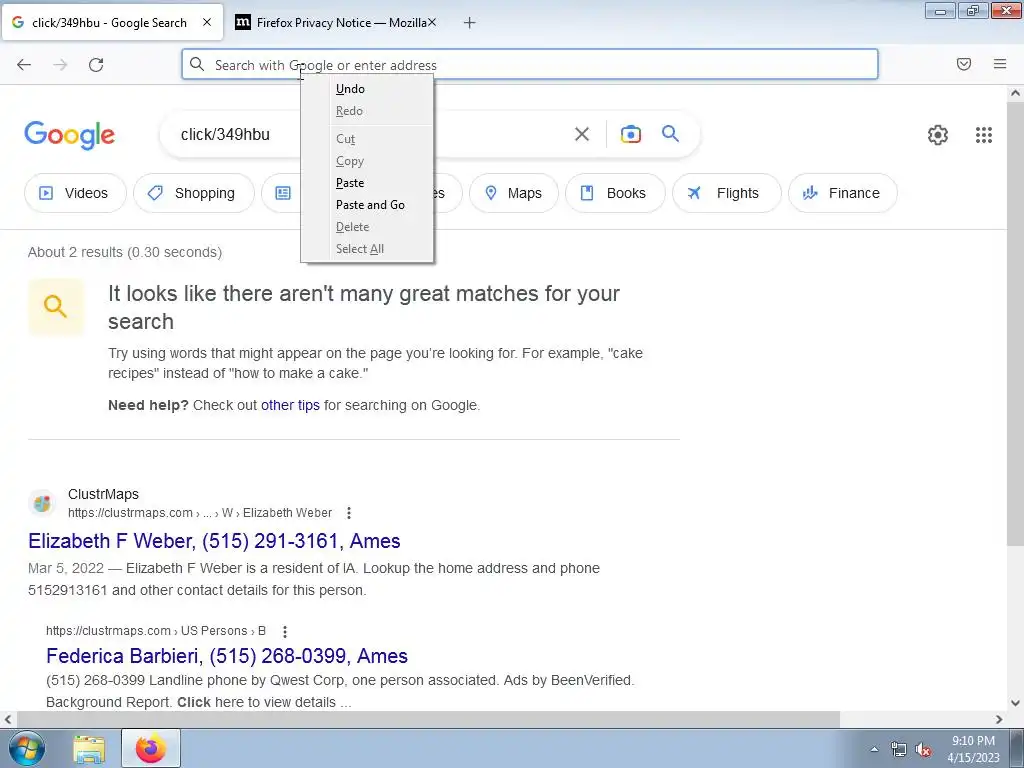Image resolution: width=1024 pixels, height=768 pixels.
Task: Open the 'other tips' link
Action: tap(290, 406)
